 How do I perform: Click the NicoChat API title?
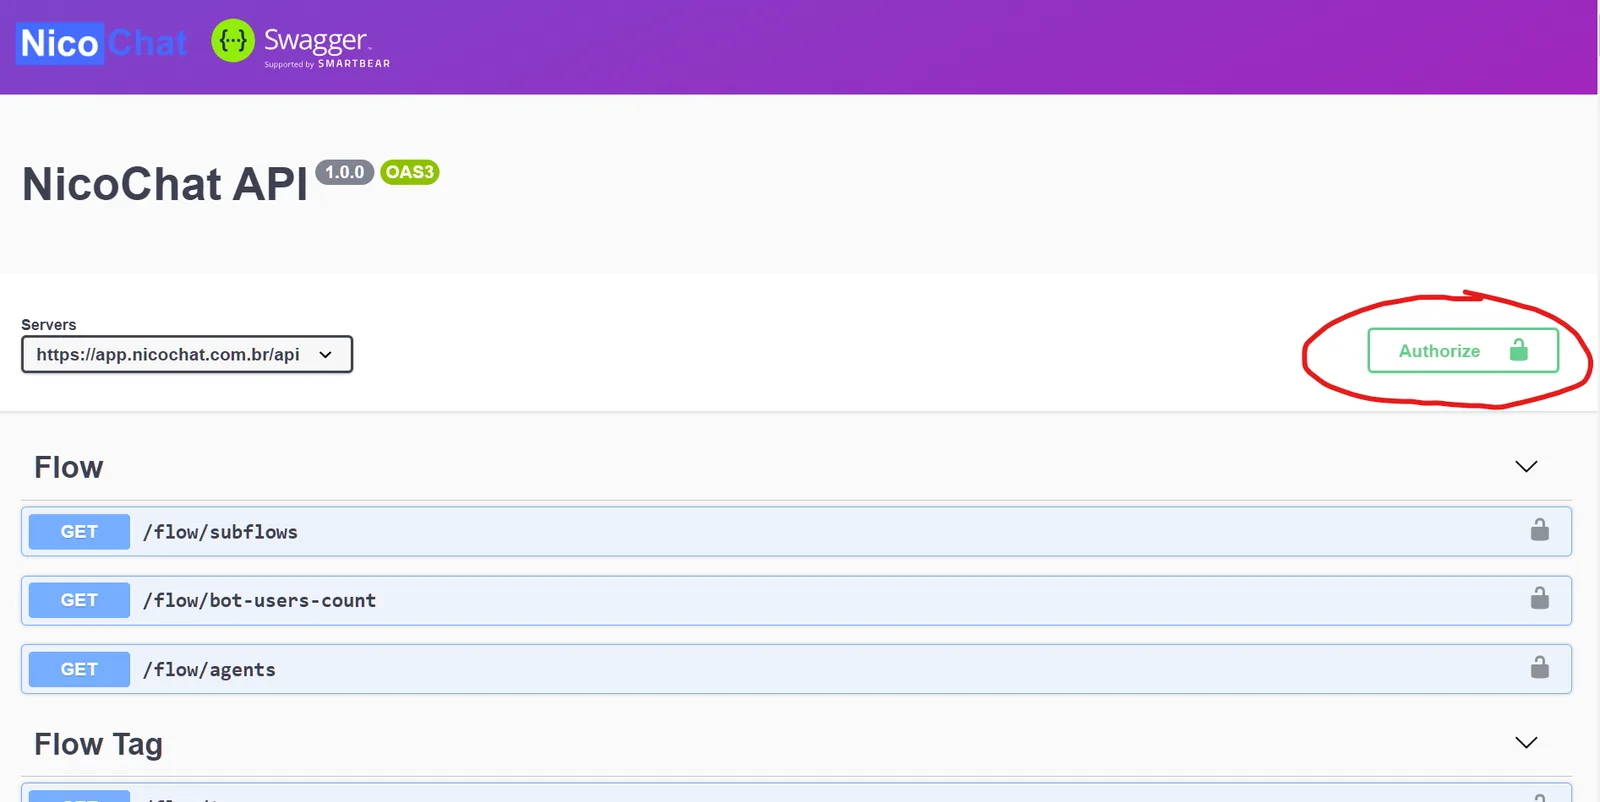point(165,184)
